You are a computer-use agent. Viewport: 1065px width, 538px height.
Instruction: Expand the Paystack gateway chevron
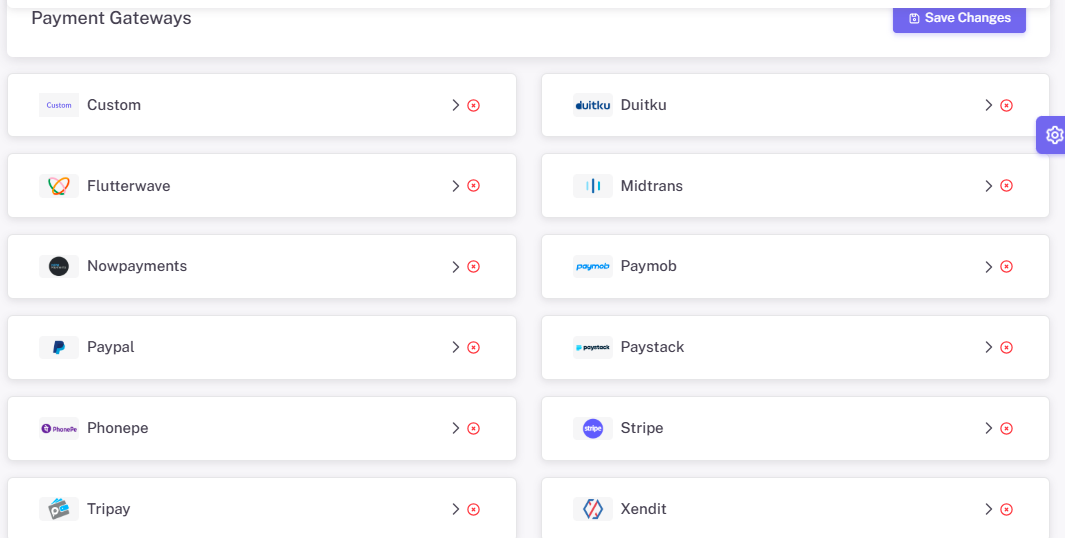pyautogui.click(x=989, y=348)
